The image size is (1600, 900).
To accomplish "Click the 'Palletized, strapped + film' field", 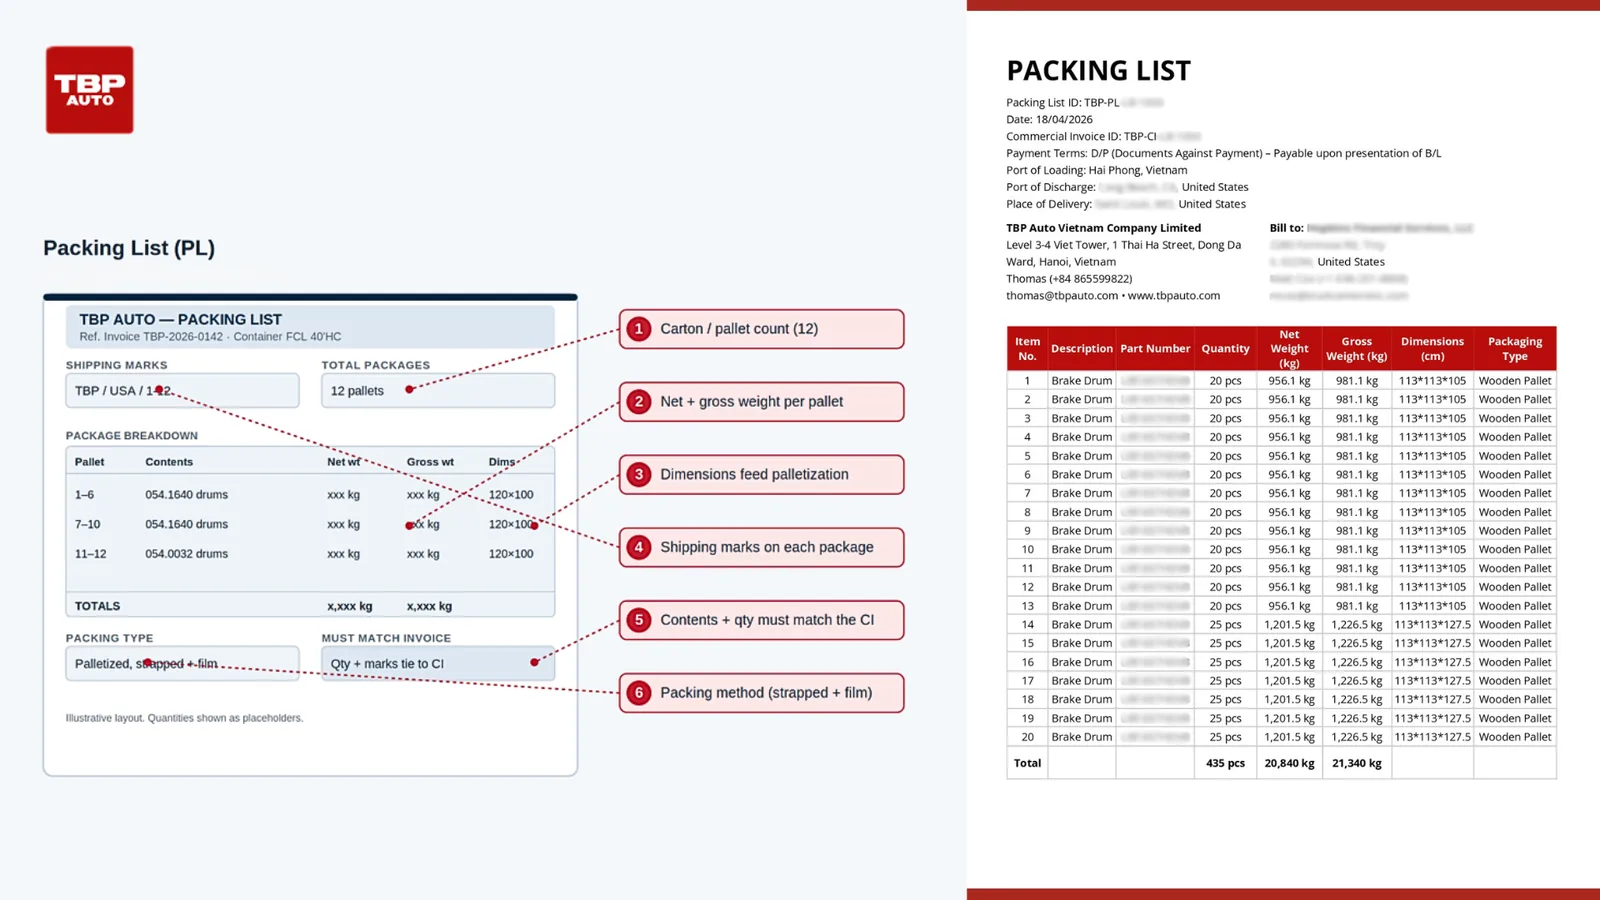I will pyautogui.click(x=182, y=664).
